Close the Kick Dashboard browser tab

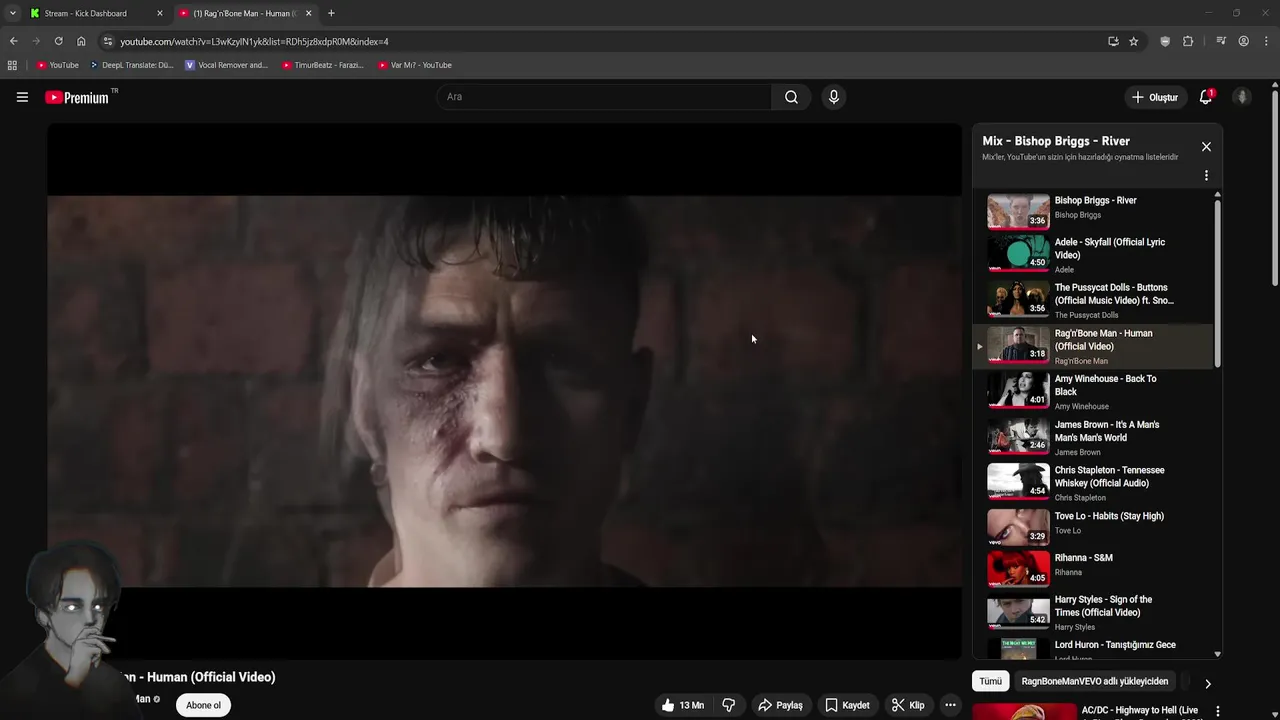click(x=159, y=13)
